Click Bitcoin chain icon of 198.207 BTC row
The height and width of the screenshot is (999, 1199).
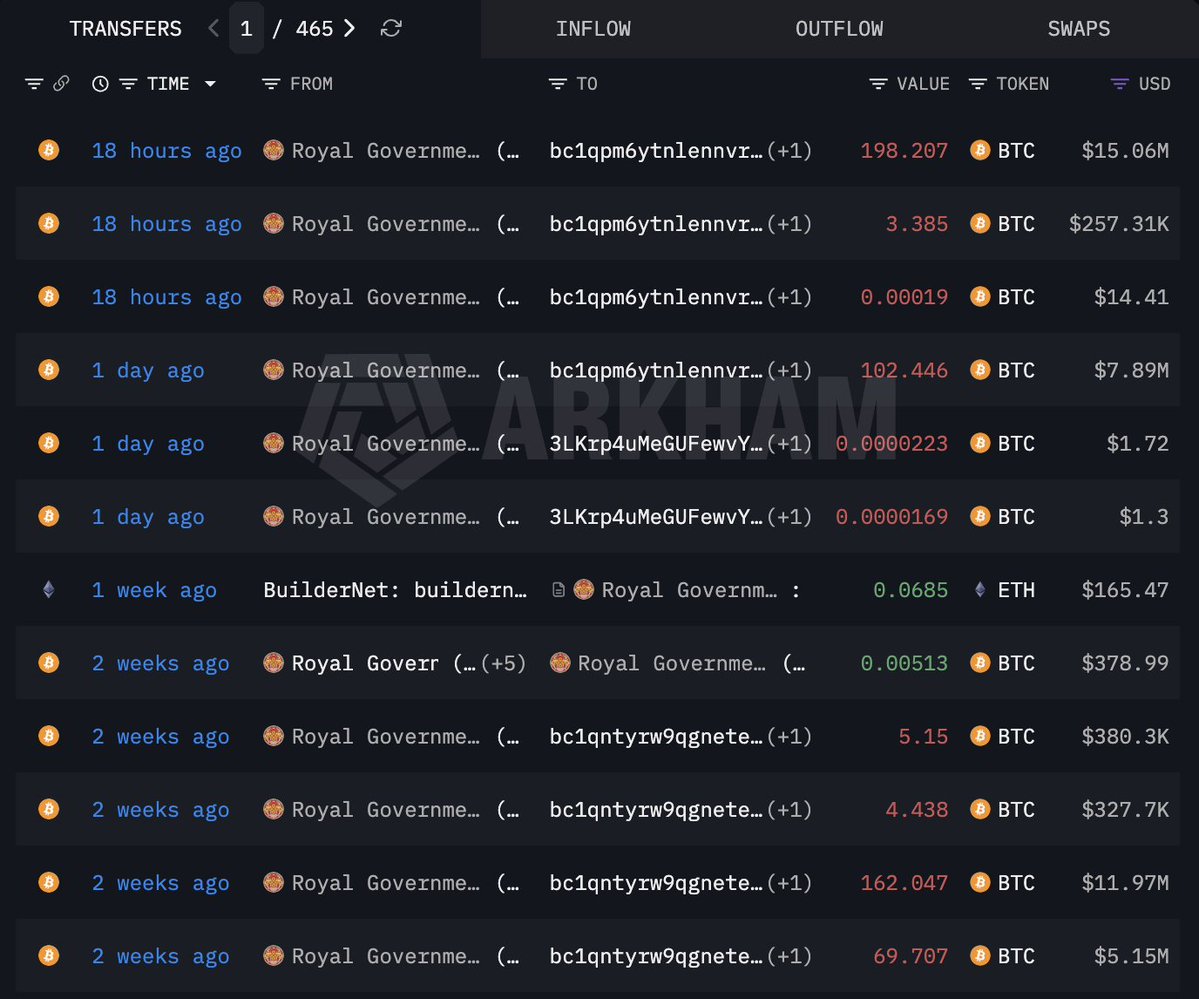[x=49, y=150]
